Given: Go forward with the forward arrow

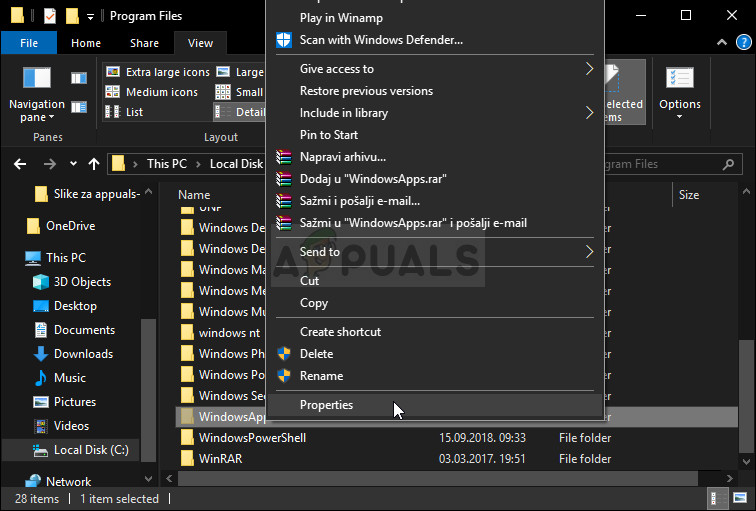Looking at the screenshot, I should (50, 164).
